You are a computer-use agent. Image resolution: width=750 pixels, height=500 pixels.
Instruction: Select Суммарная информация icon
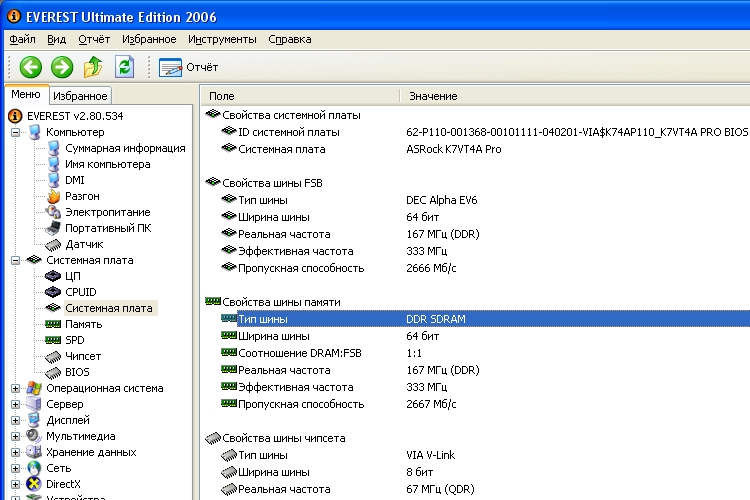53,148
